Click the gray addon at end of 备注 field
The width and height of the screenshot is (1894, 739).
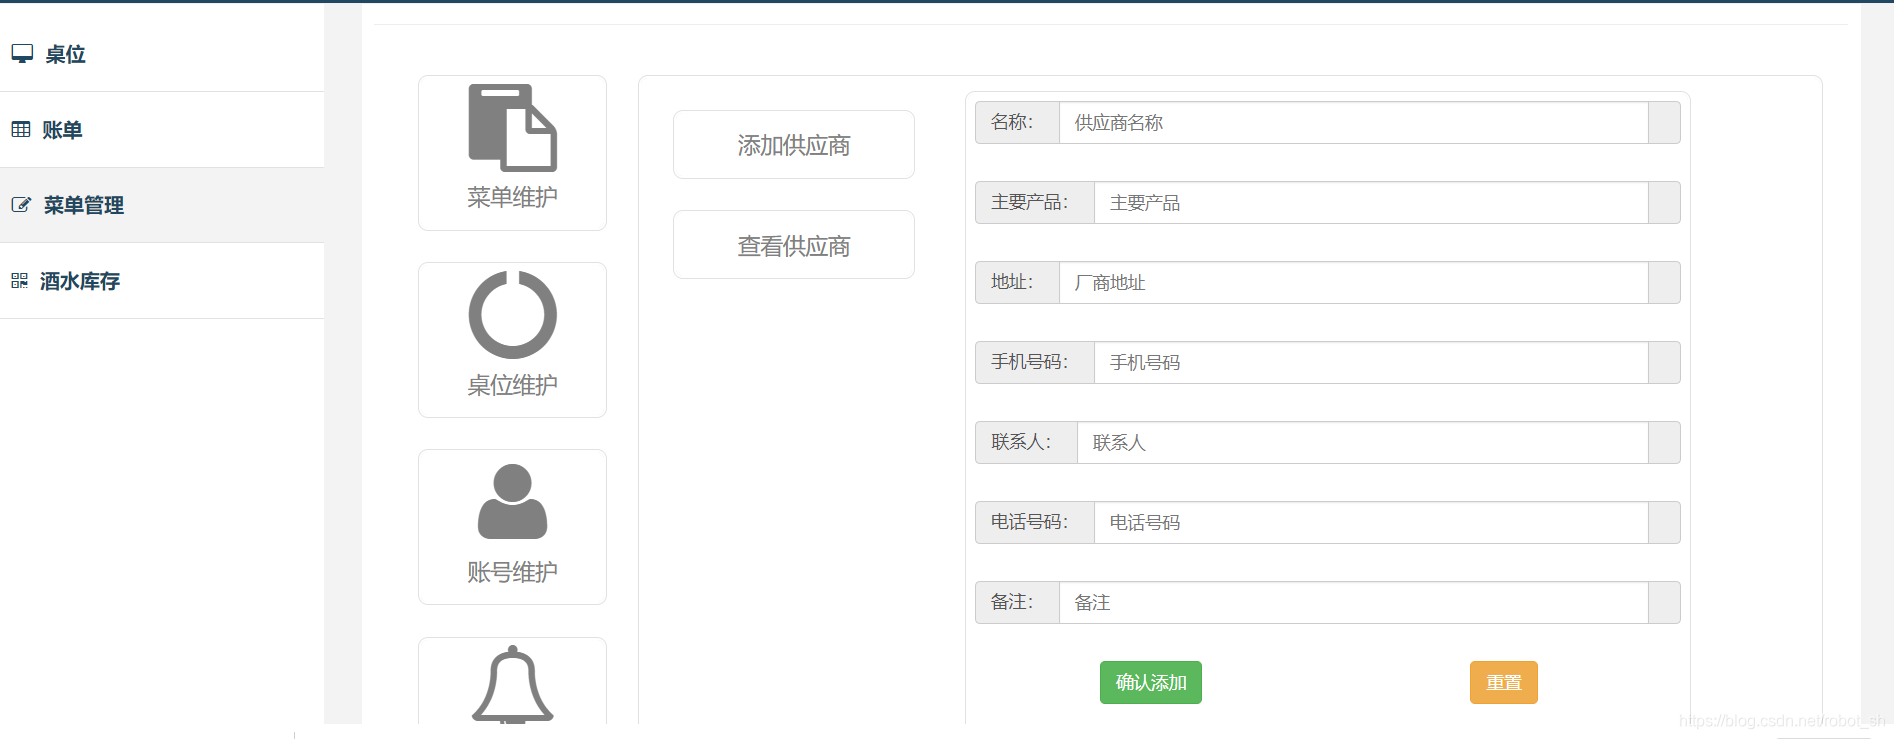coord(1664,602)
